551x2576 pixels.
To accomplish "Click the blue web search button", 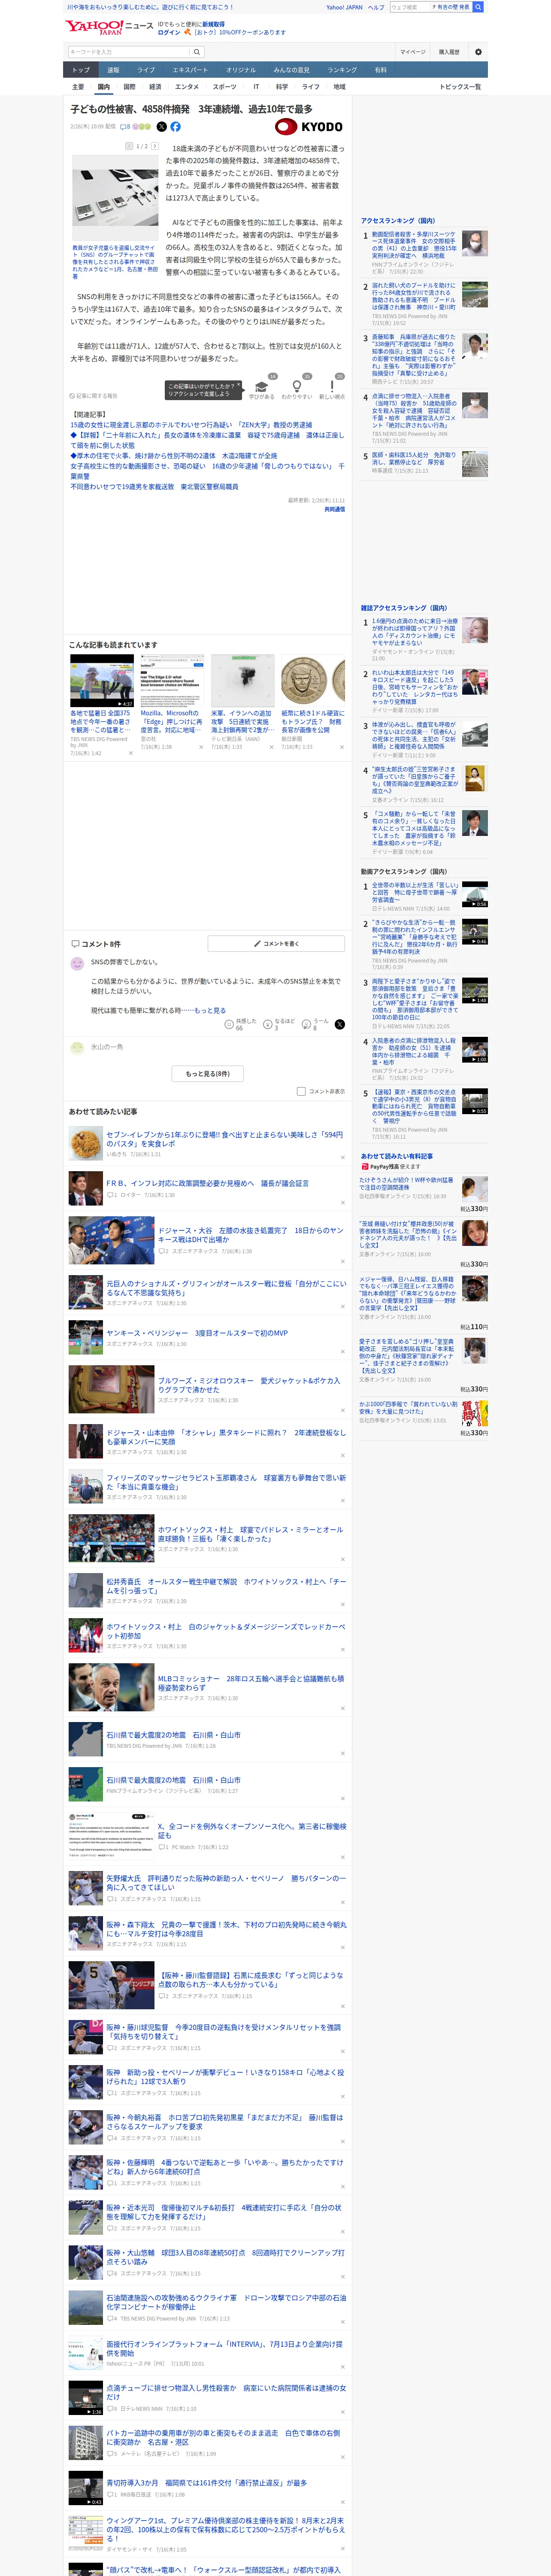I will click(x=478, y=7).
